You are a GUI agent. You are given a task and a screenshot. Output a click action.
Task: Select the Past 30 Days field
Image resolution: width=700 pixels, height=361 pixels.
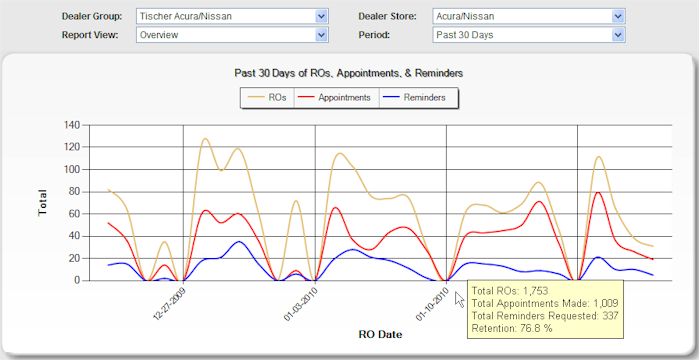click(x=529, y=35)
